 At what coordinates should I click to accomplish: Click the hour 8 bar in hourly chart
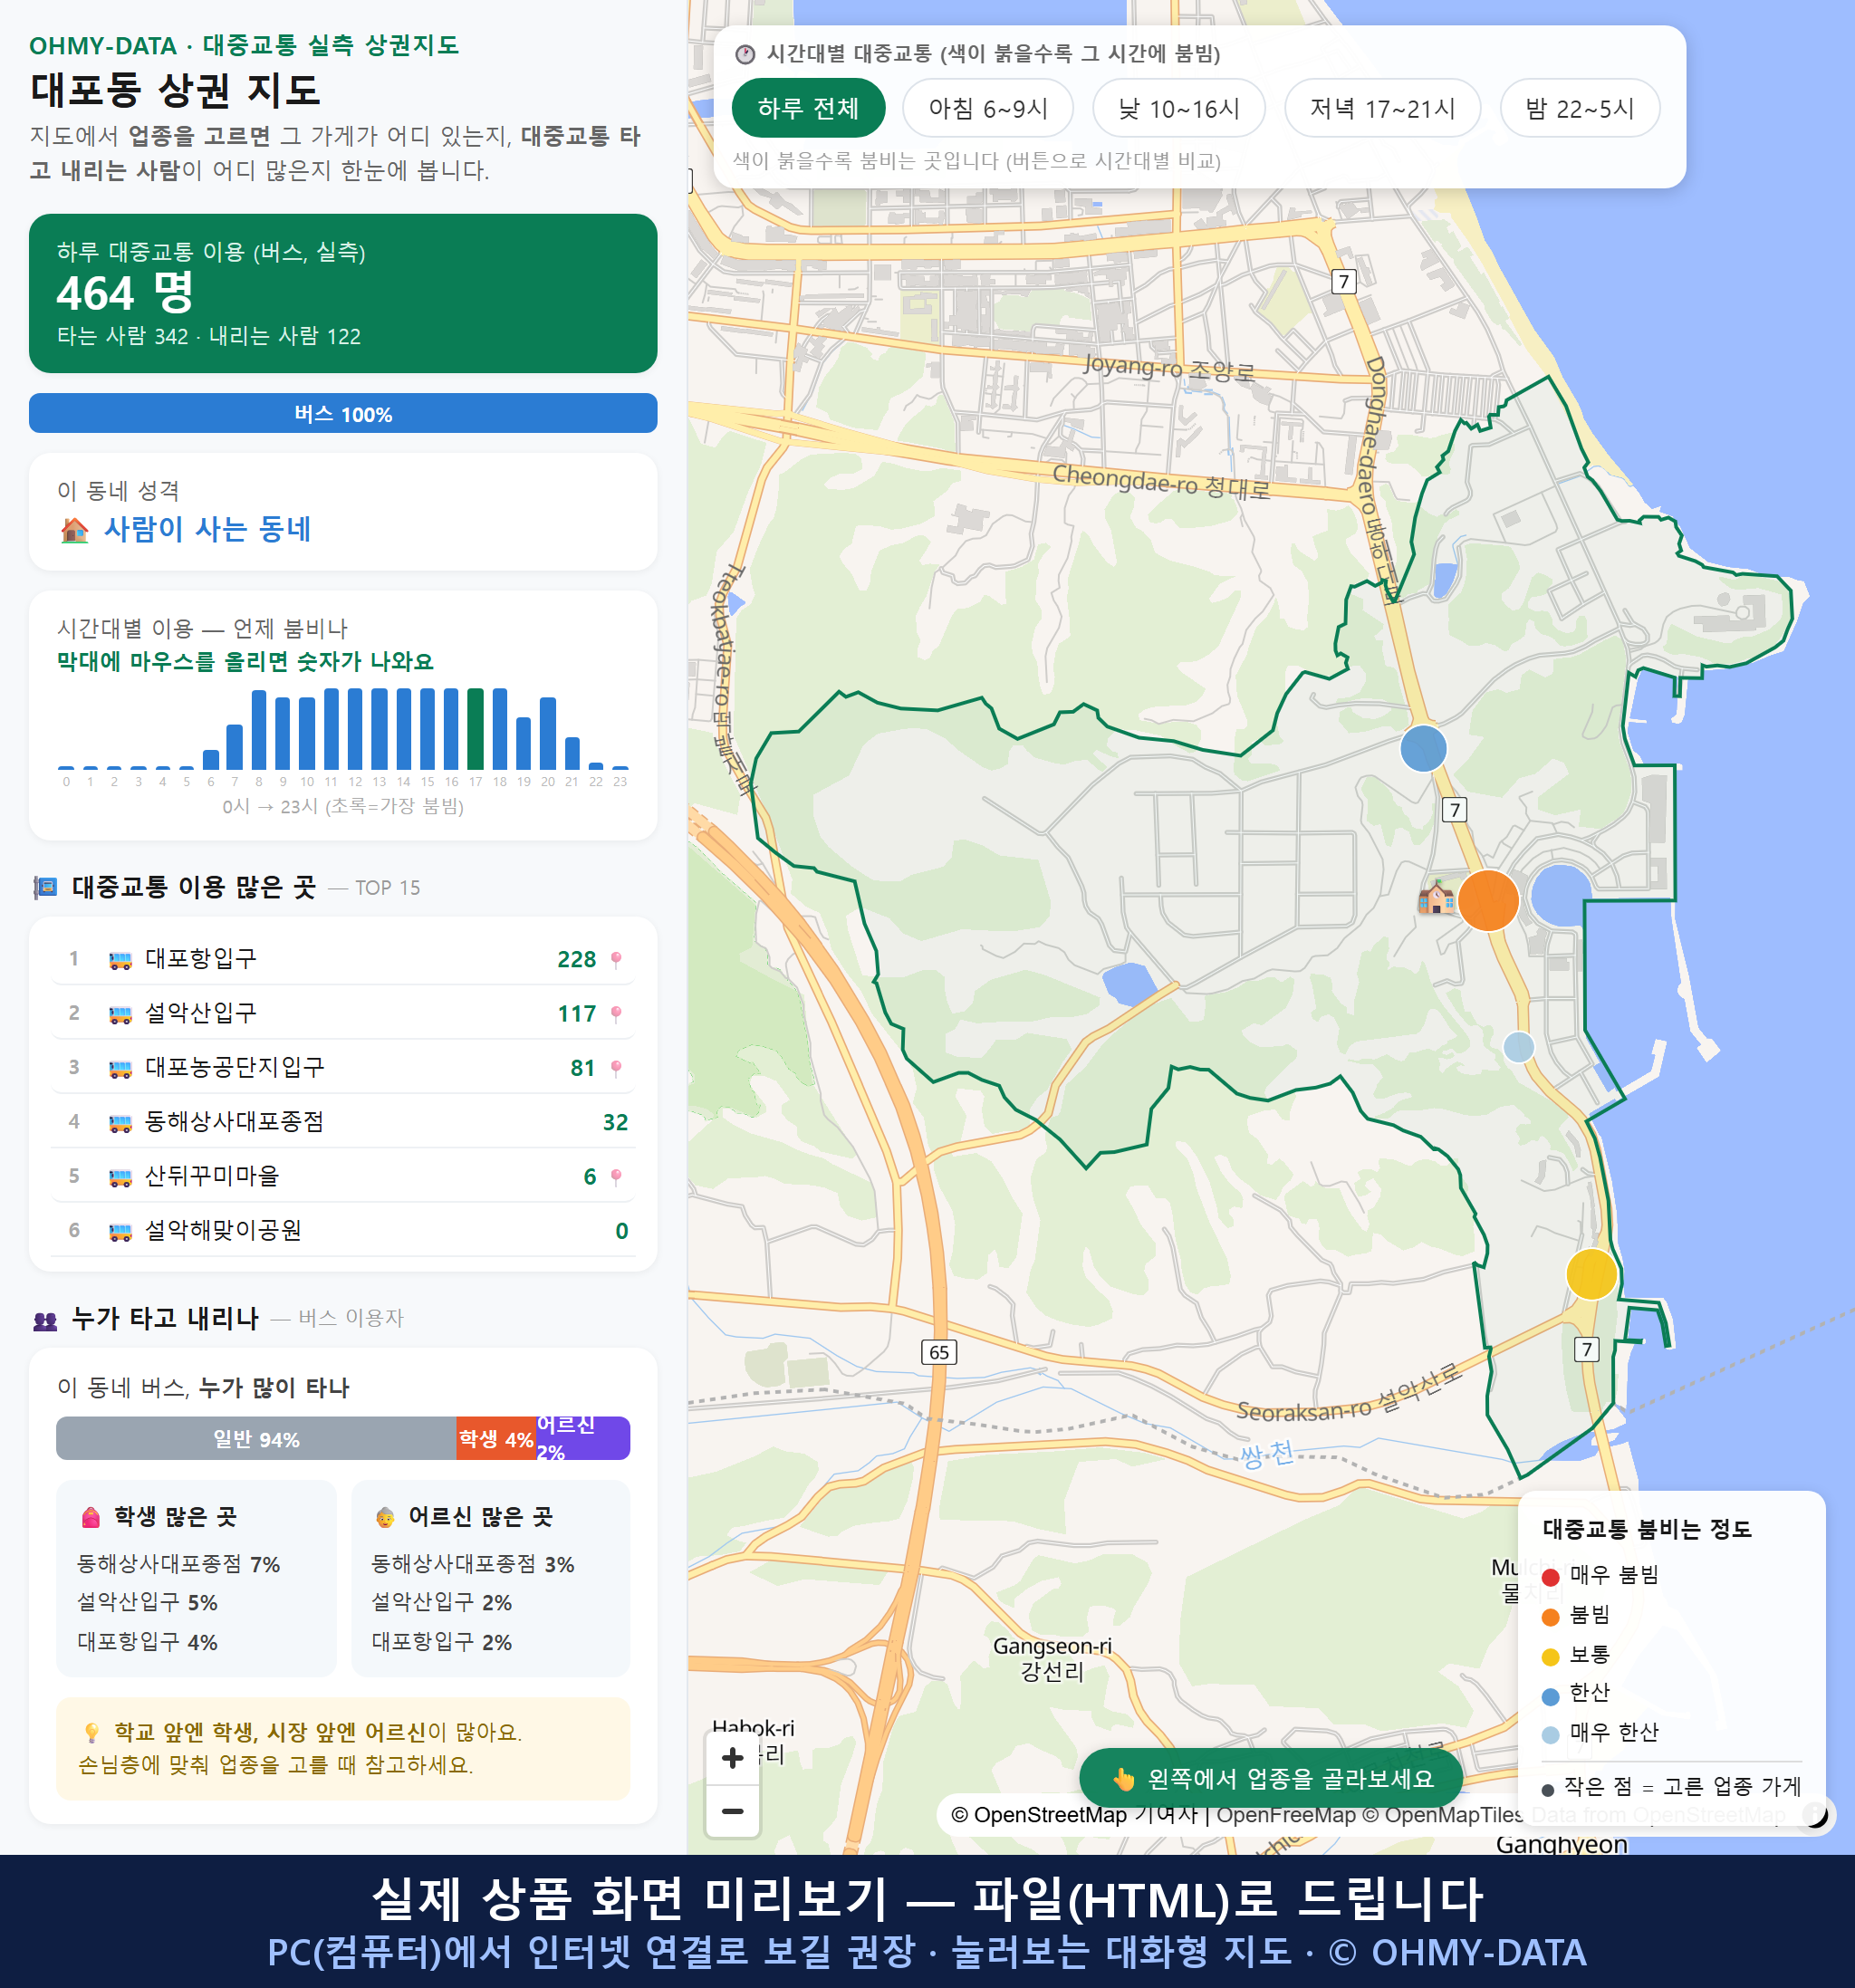[259, 730]
